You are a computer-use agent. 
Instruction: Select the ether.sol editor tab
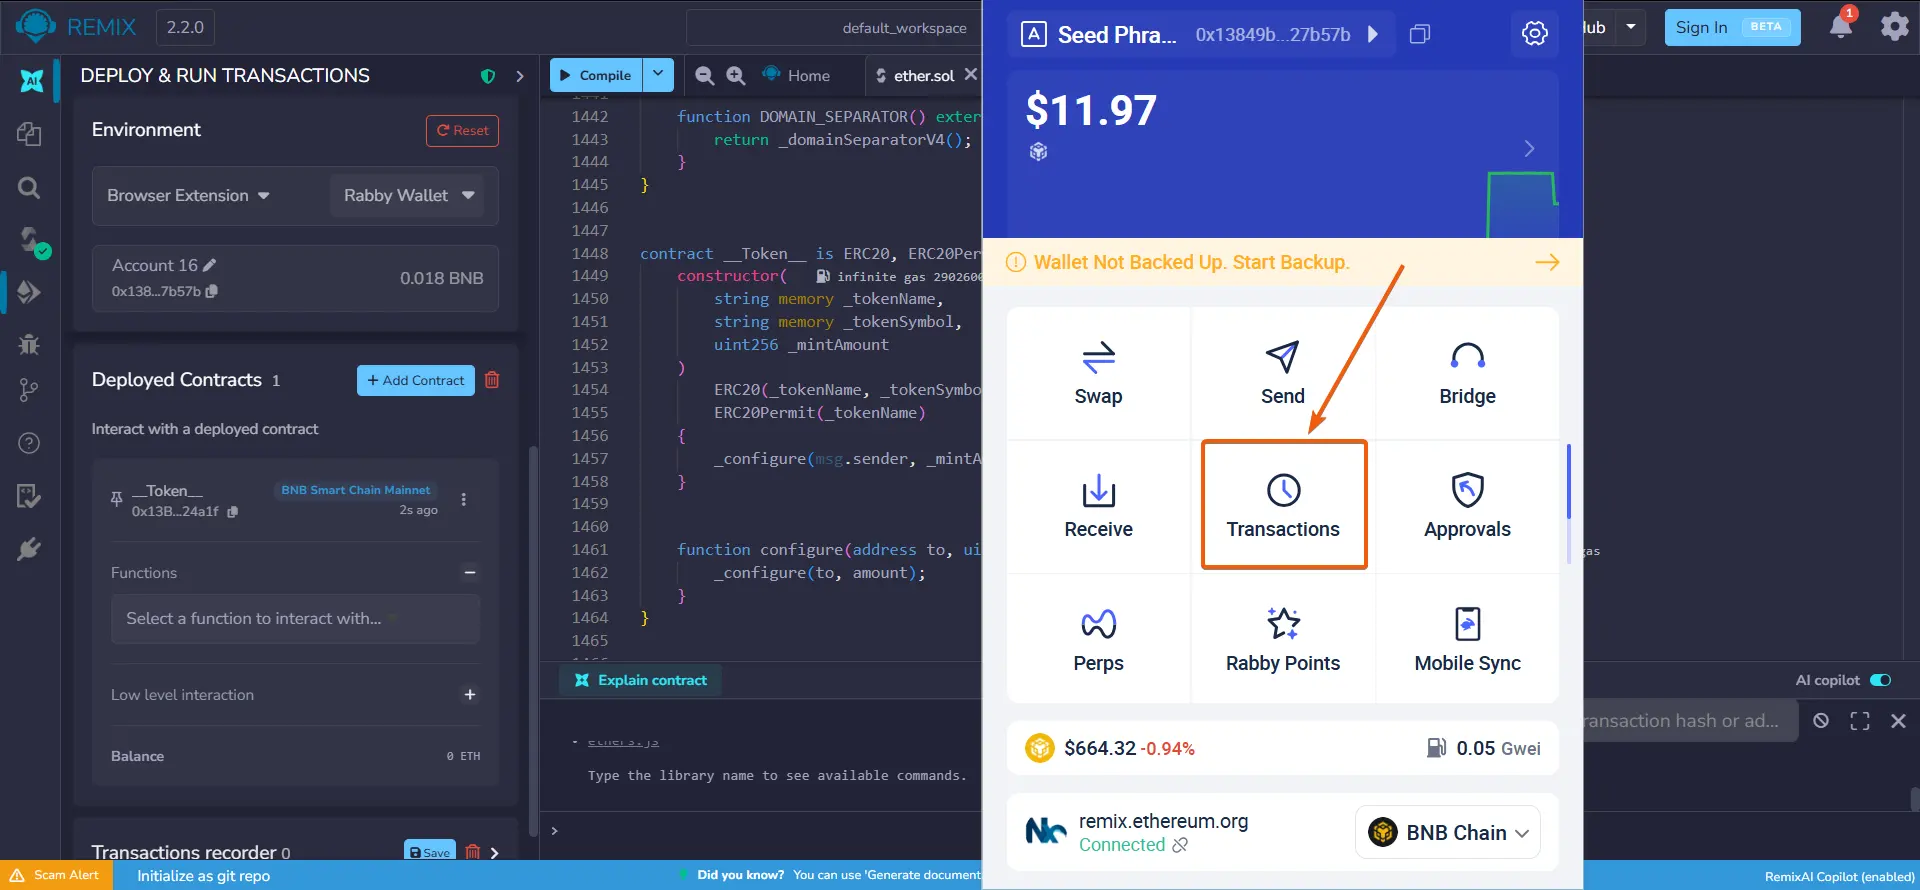[914, 75]
